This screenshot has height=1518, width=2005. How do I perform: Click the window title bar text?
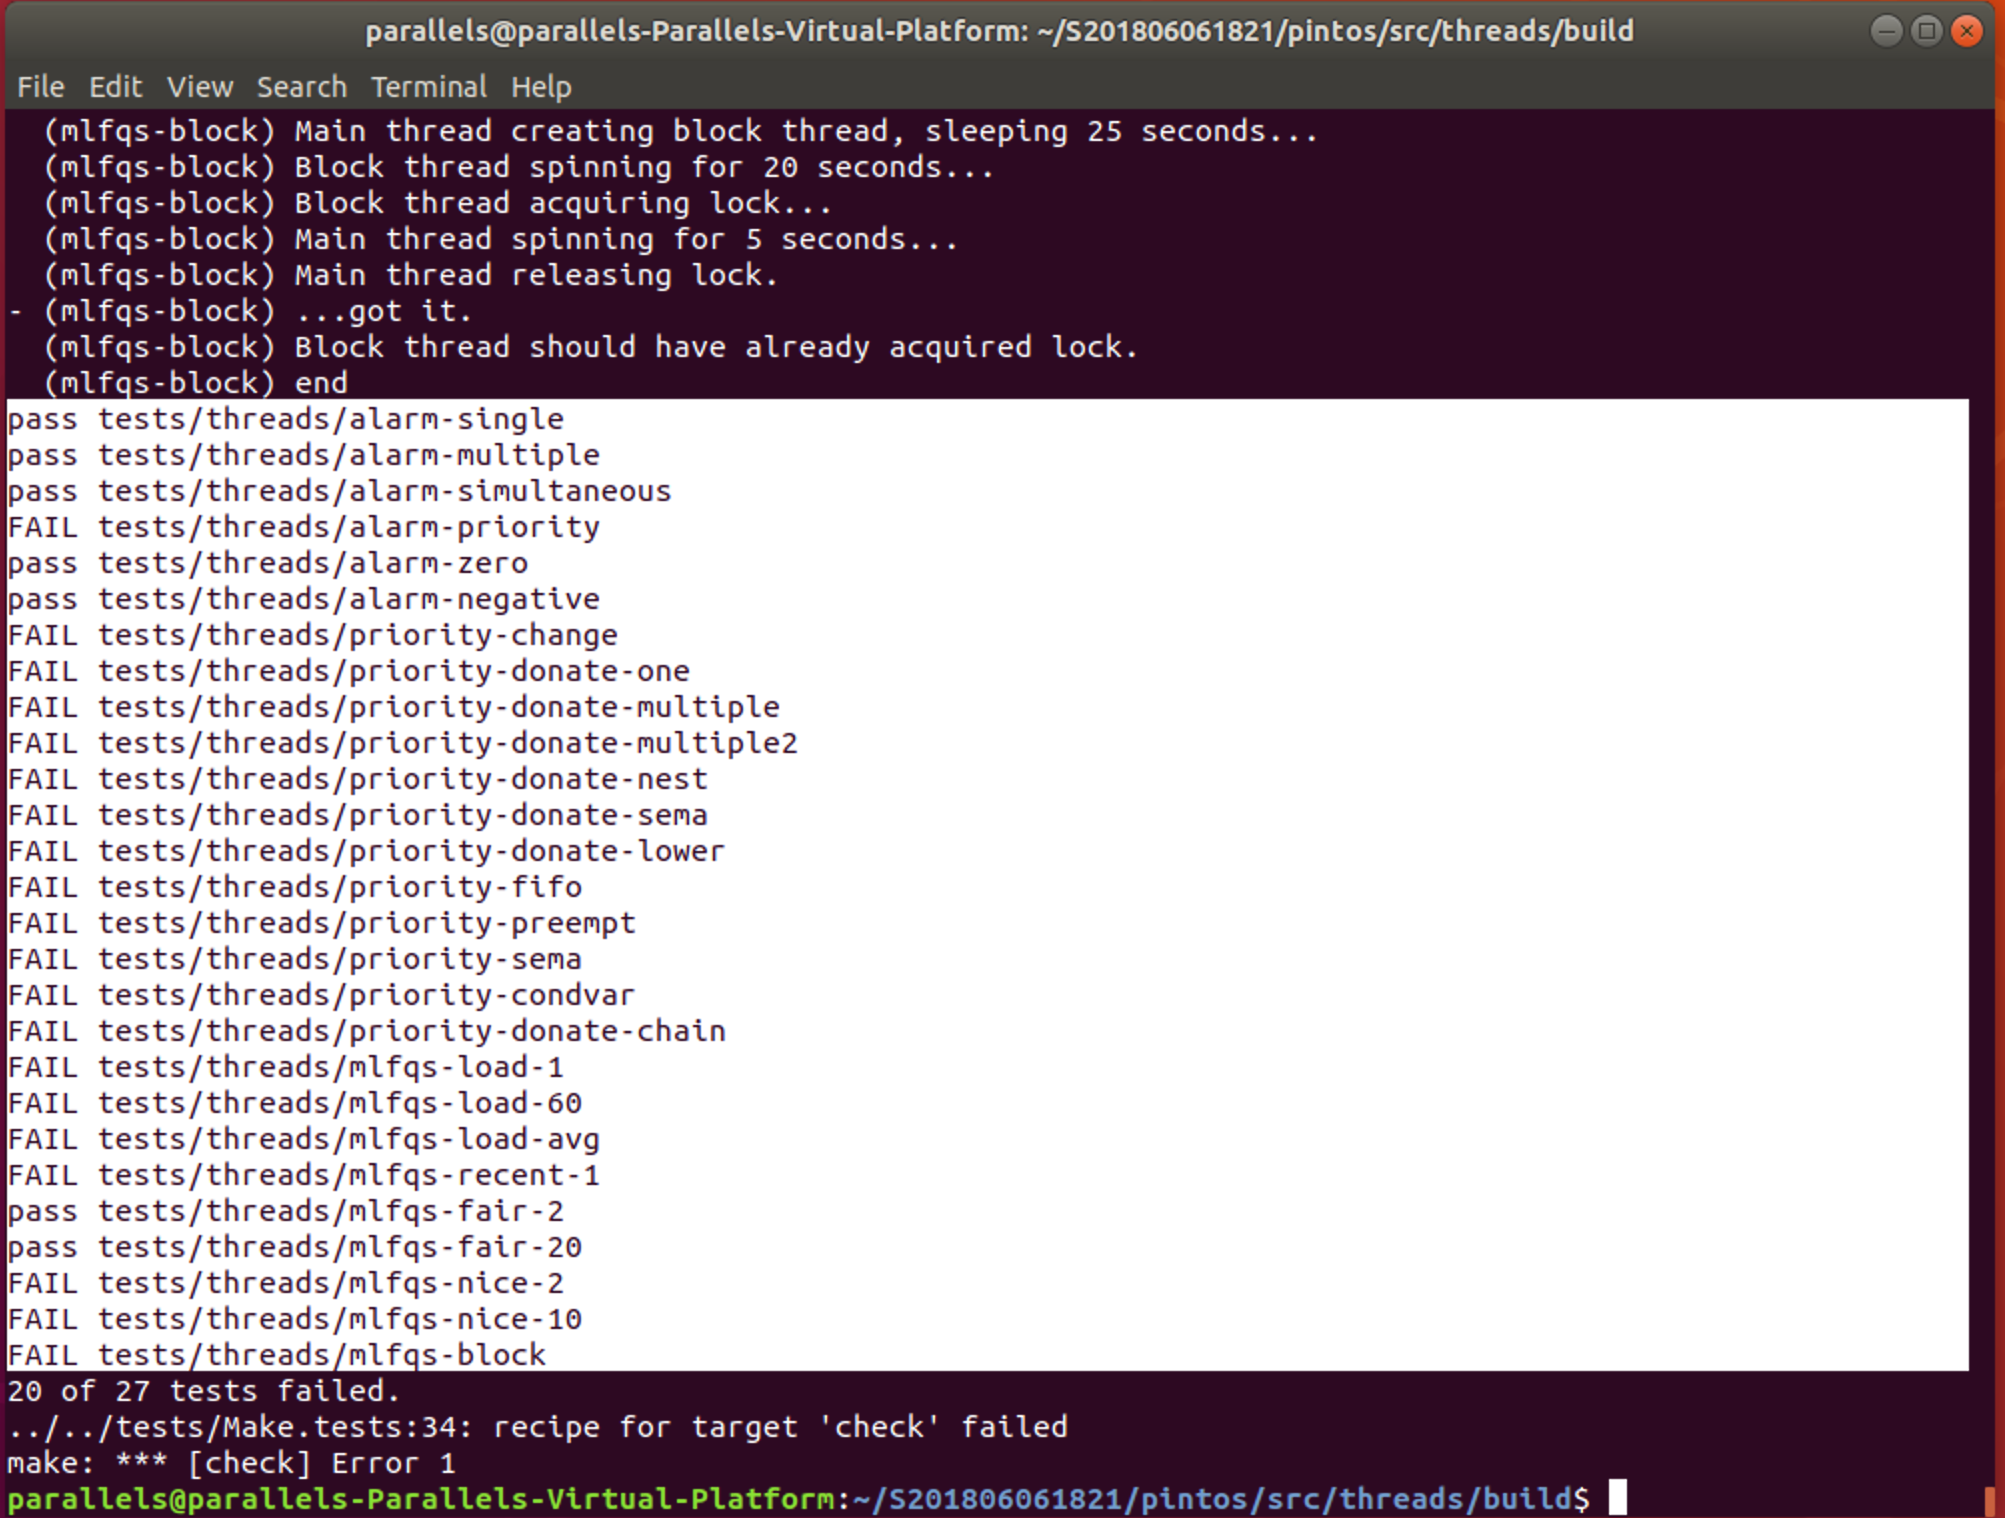pyautogui.click(x=1000, y=31)
